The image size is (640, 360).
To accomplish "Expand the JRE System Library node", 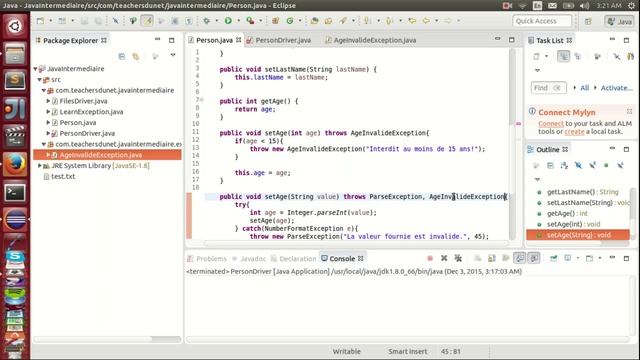I will (40, 165).
